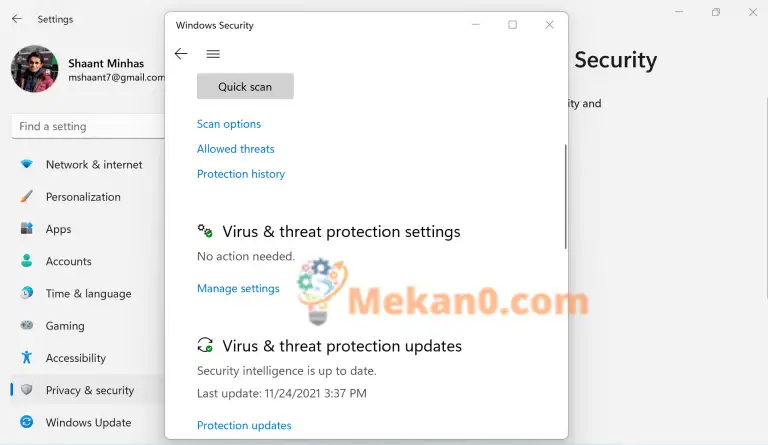Click the Personalization paintbrush icon
Screen dimensions: 768x445
26,196
